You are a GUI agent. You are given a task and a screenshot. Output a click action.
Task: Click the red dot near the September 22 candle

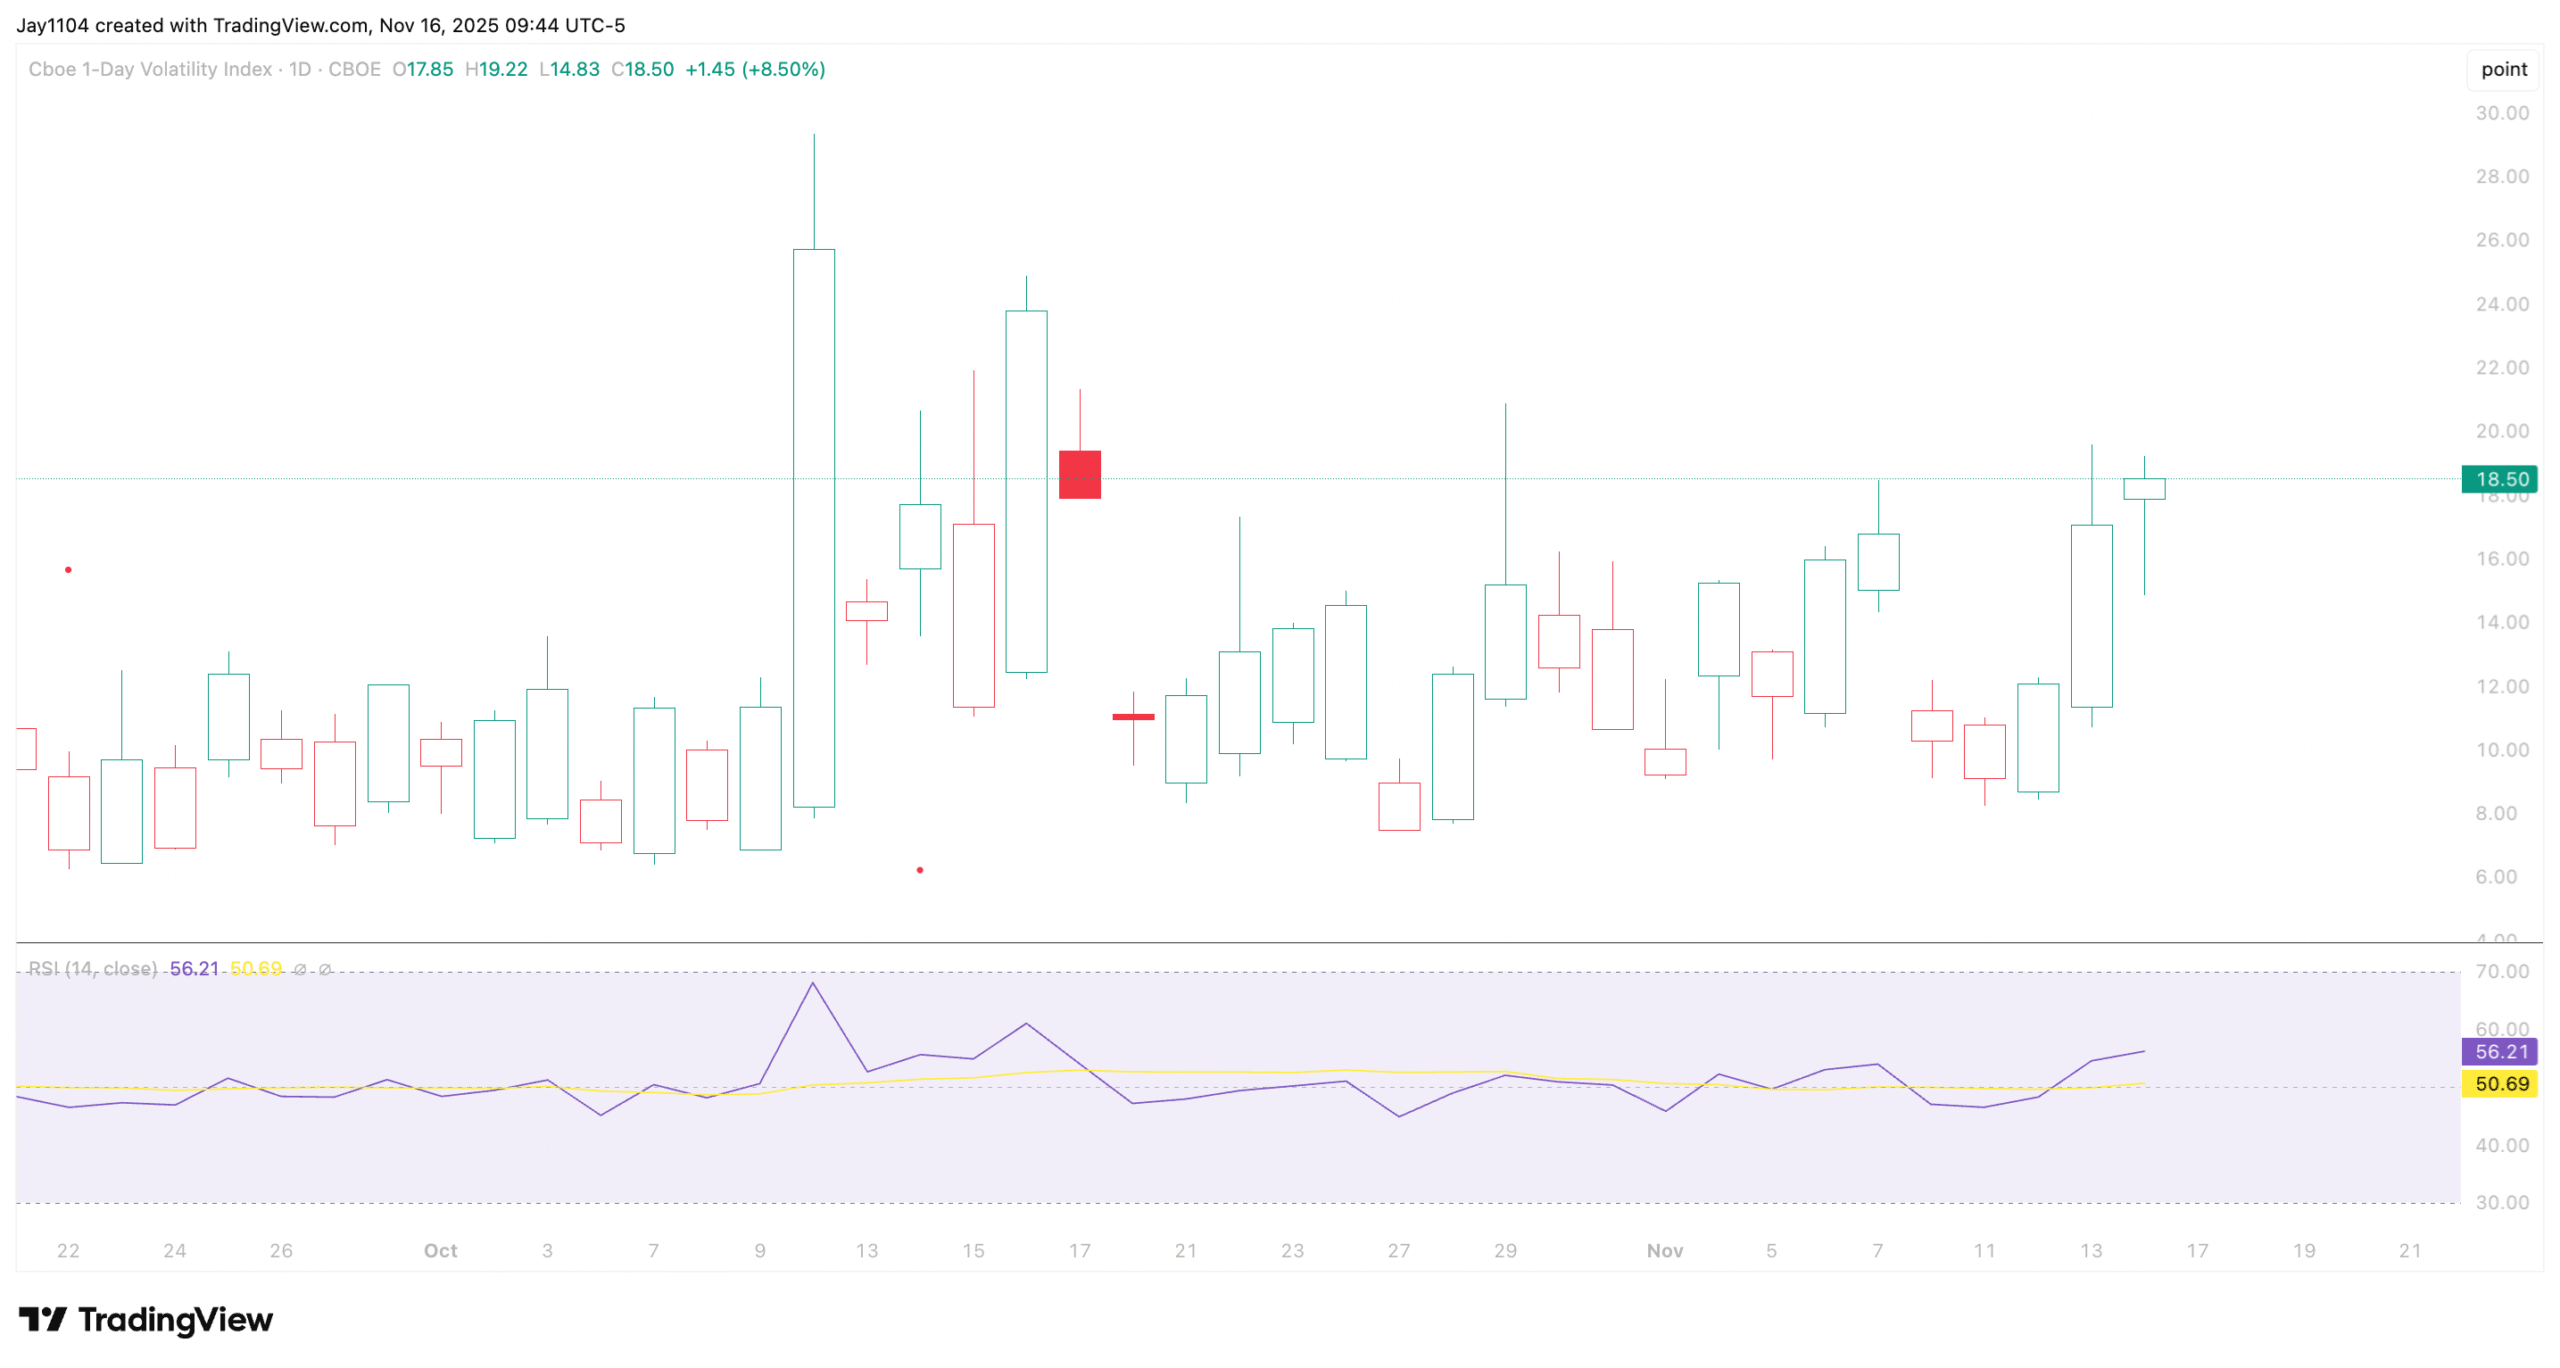point(69,569)
